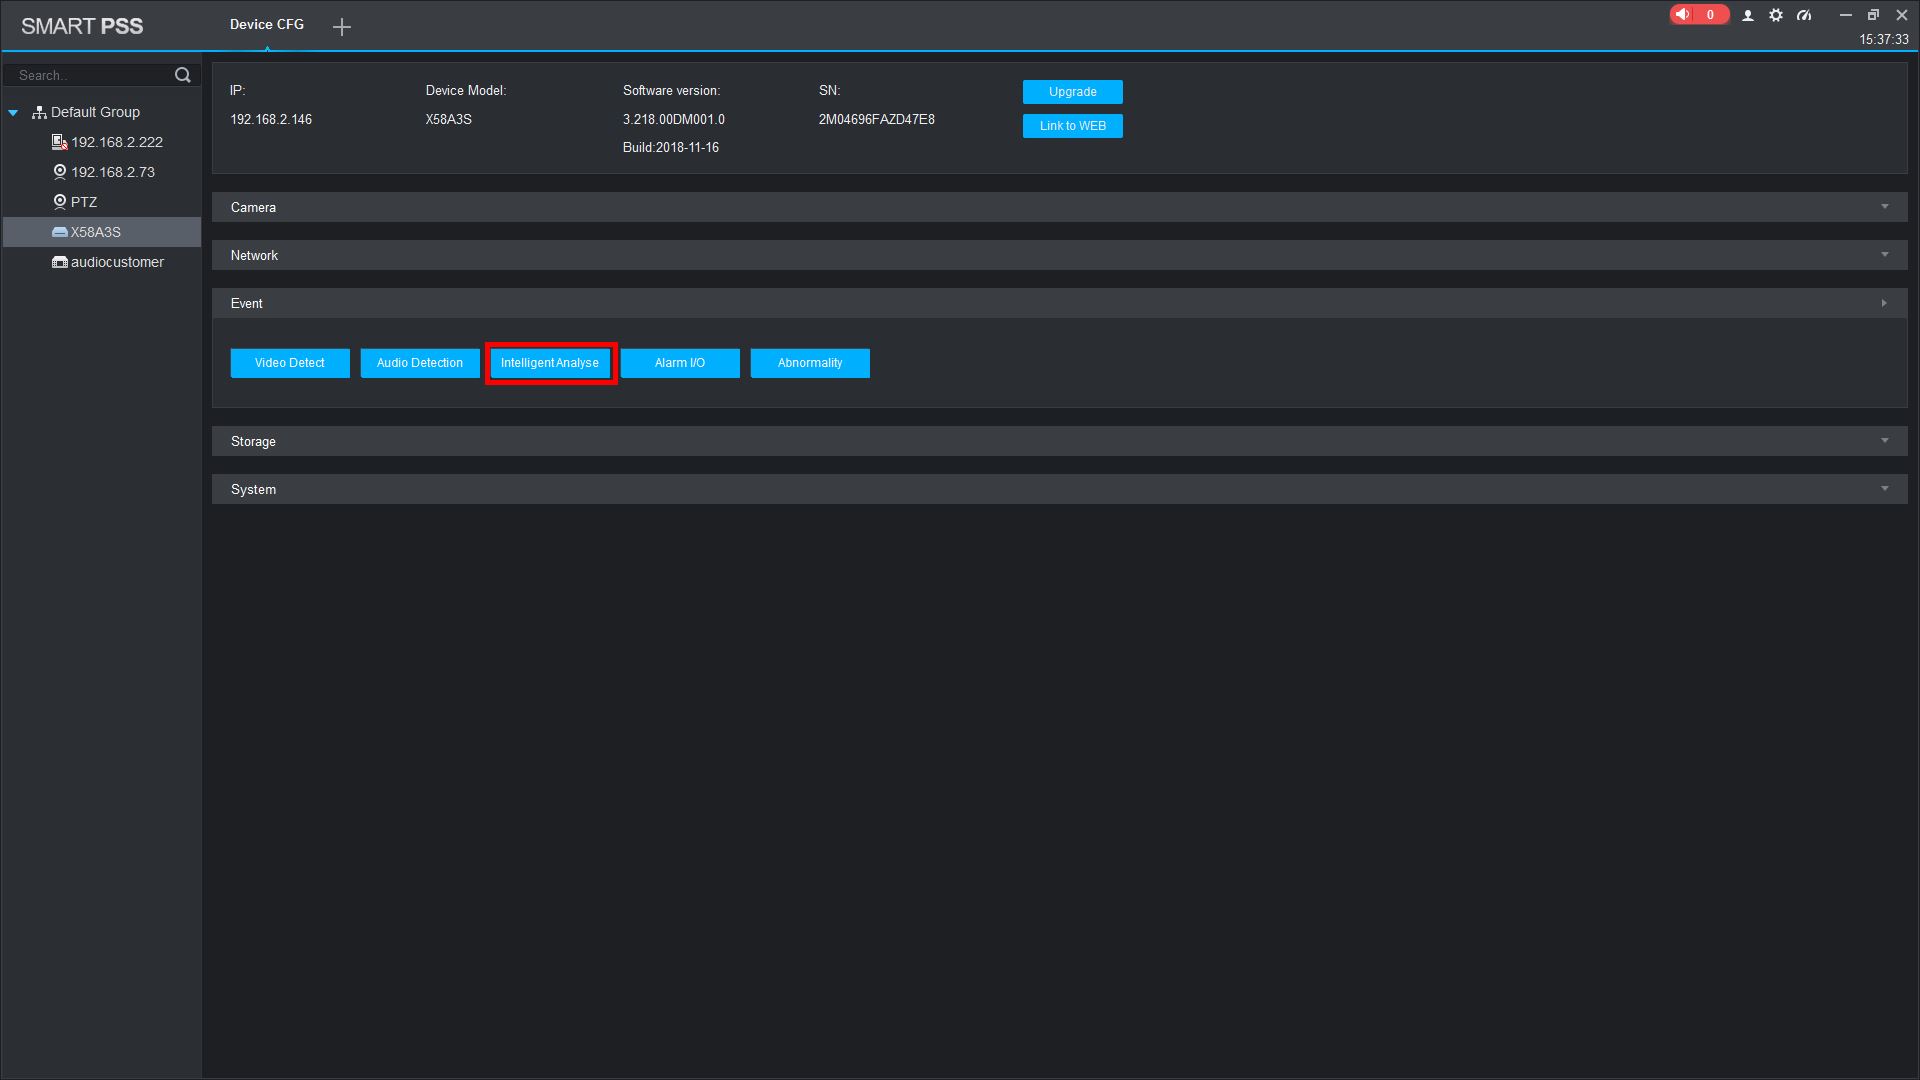The height and width of the screenshot is (1080, 1920).
Task: Click the add new tab plus icon
Action: tap(342, 27)
